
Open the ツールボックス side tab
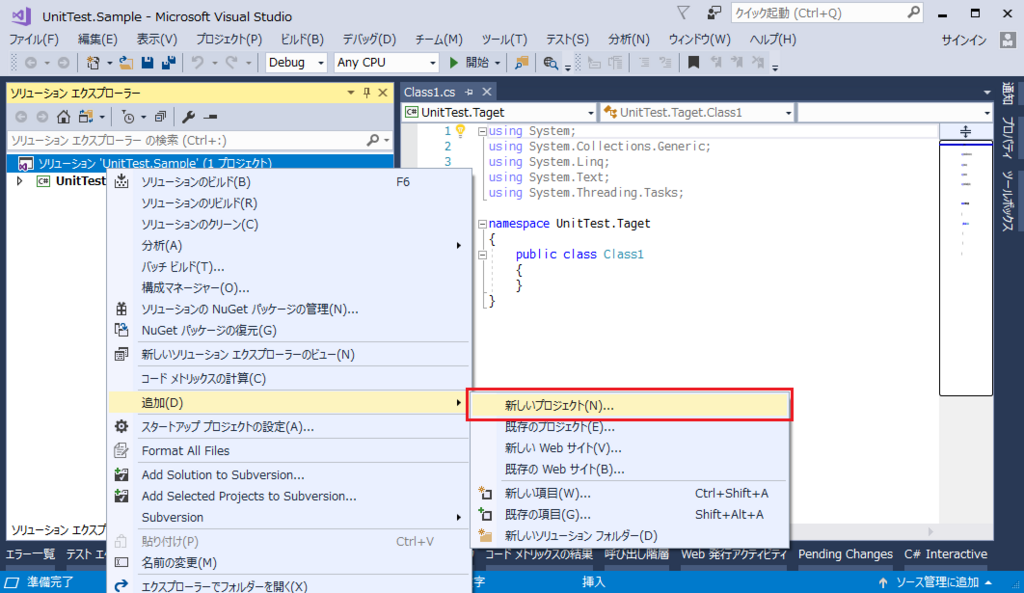1008,200
